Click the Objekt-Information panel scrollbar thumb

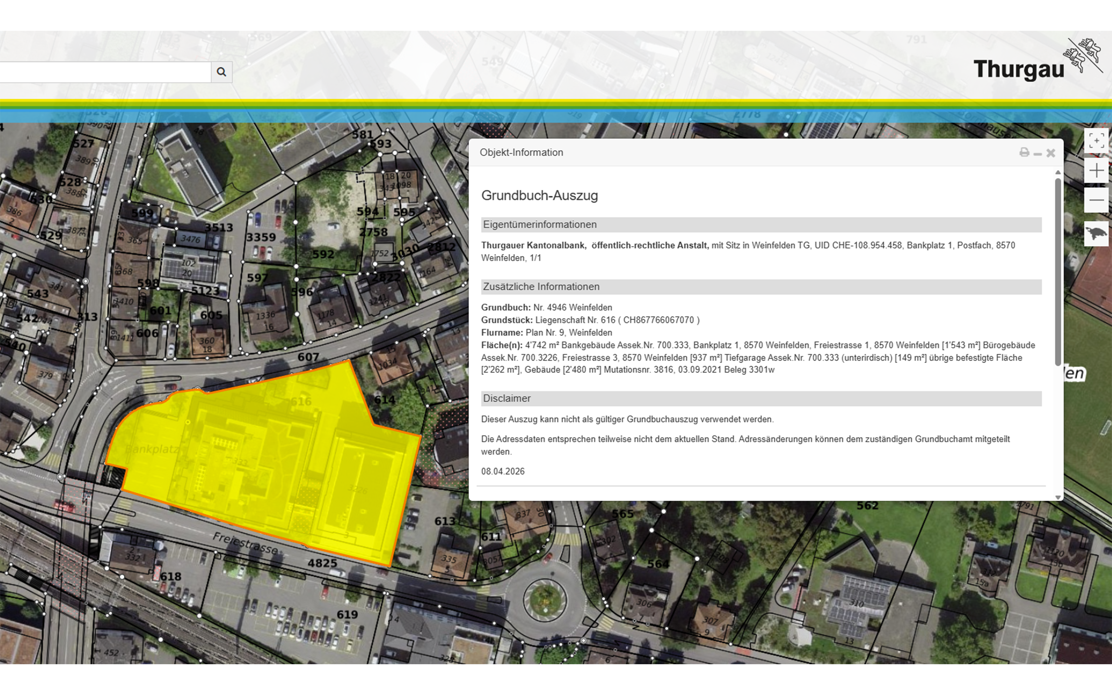click(x=1058, y=272)
